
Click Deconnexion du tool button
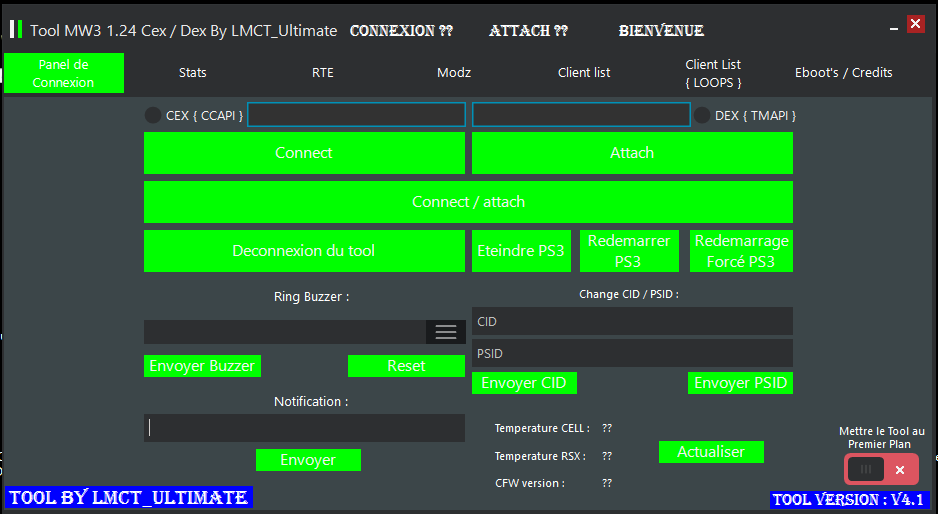click(304, 251)
